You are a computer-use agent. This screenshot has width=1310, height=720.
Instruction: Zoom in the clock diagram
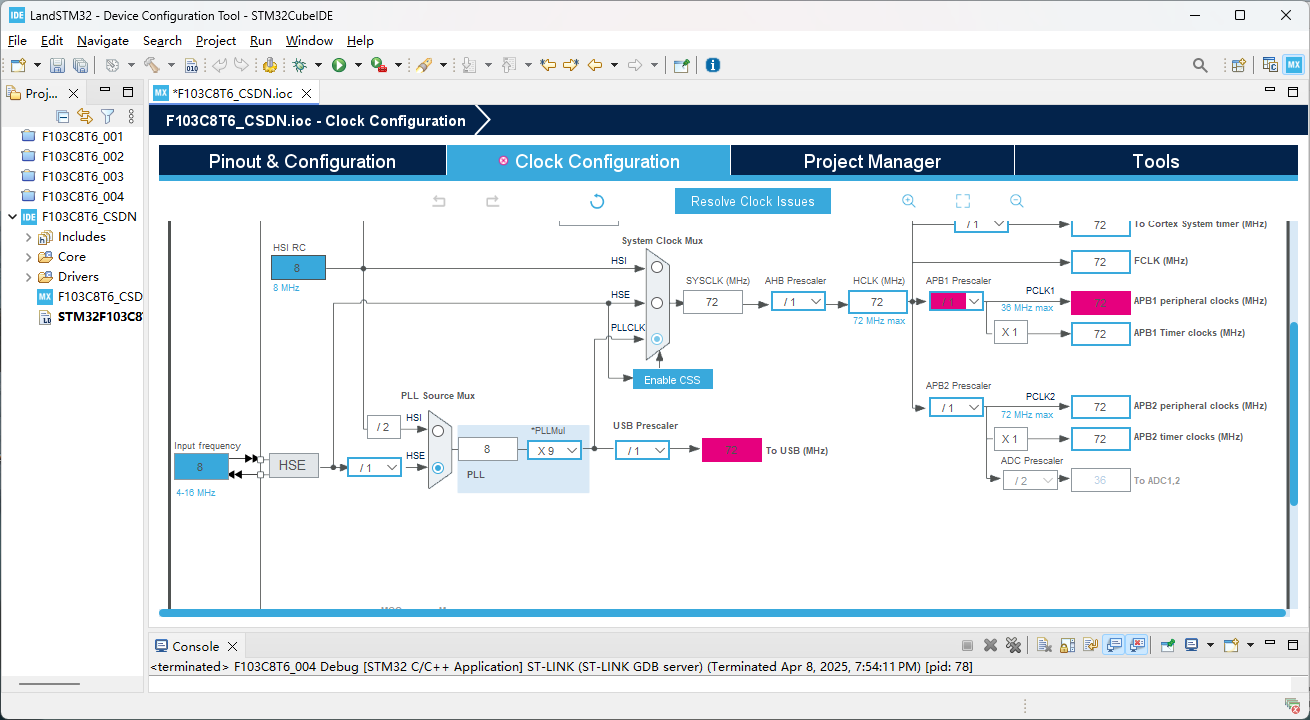pyautogui.click(x=909, y=201)
